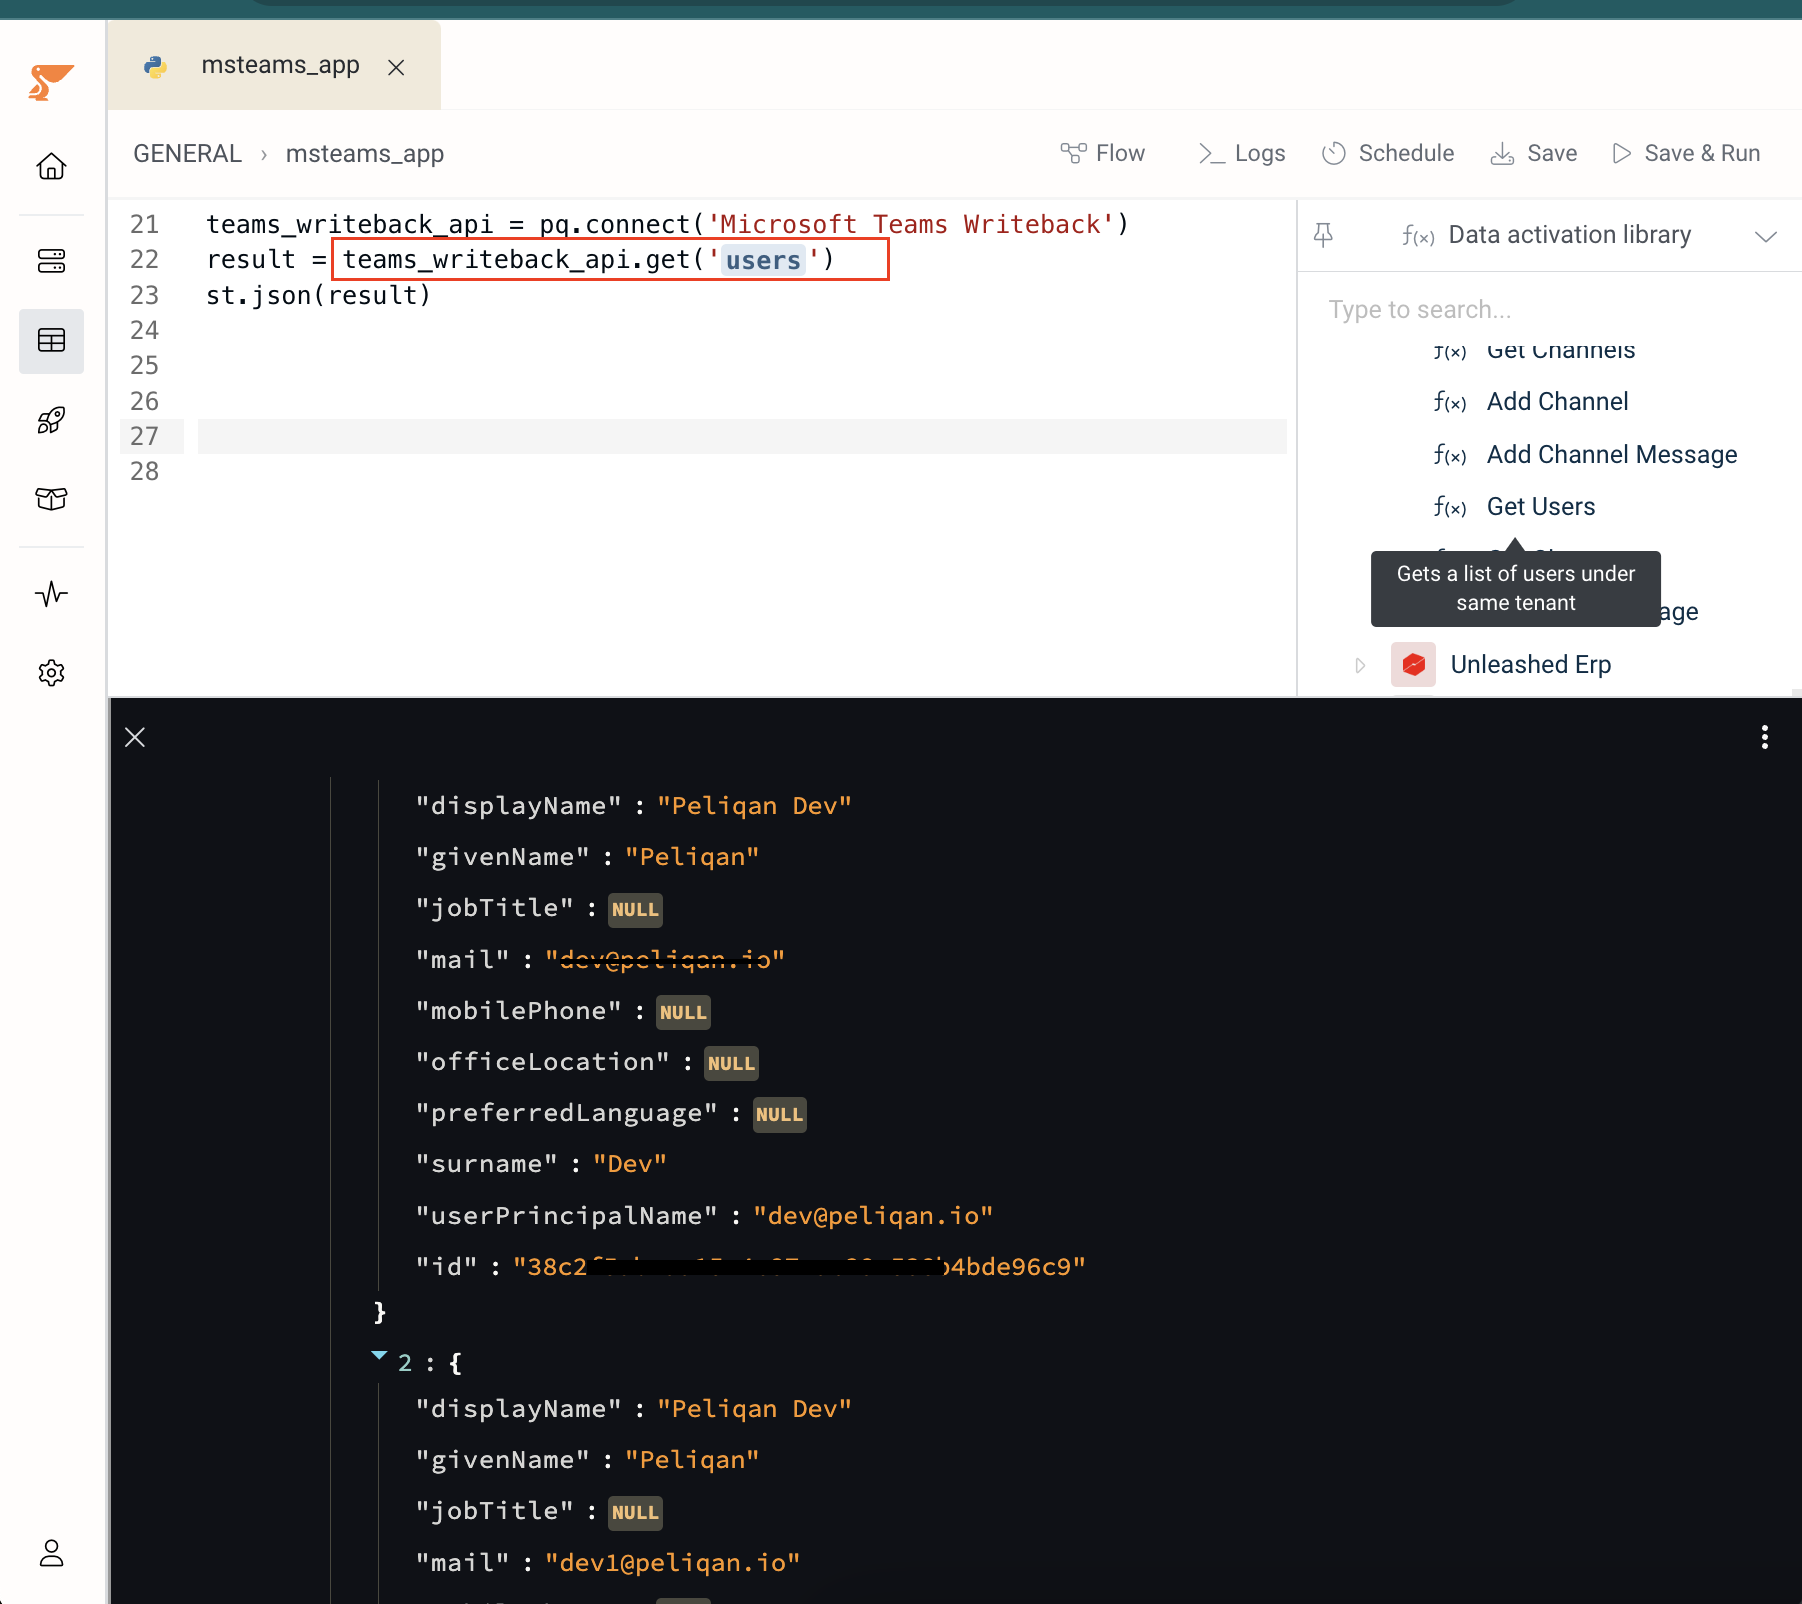Screen dimensions: 1802x1604
Task: Open the three-dot menu in output panel
Action: pos(1765,737)
